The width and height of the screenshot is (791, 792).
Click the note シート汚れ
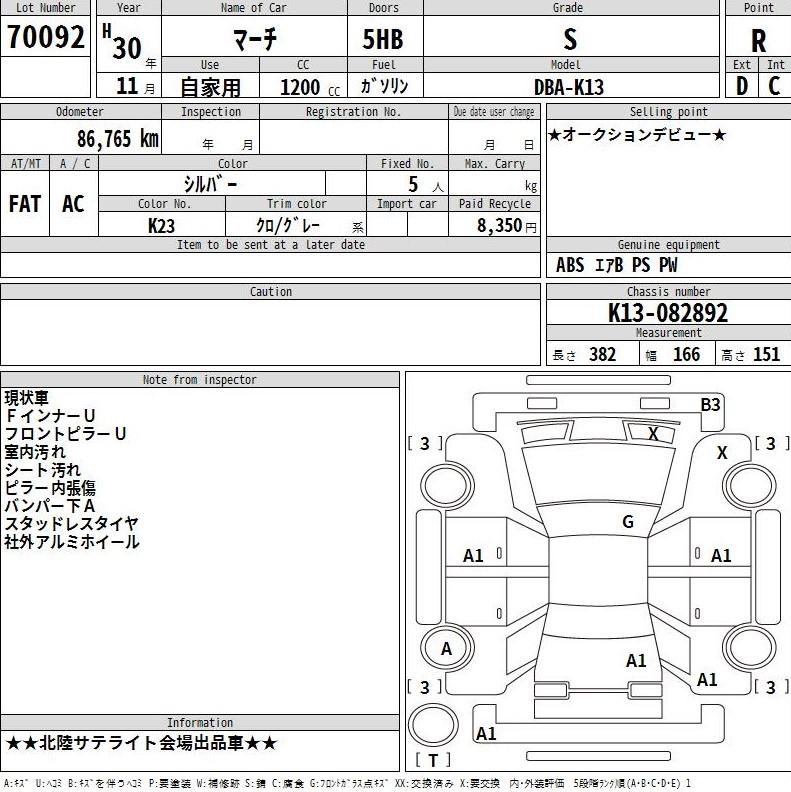[42, 470]
